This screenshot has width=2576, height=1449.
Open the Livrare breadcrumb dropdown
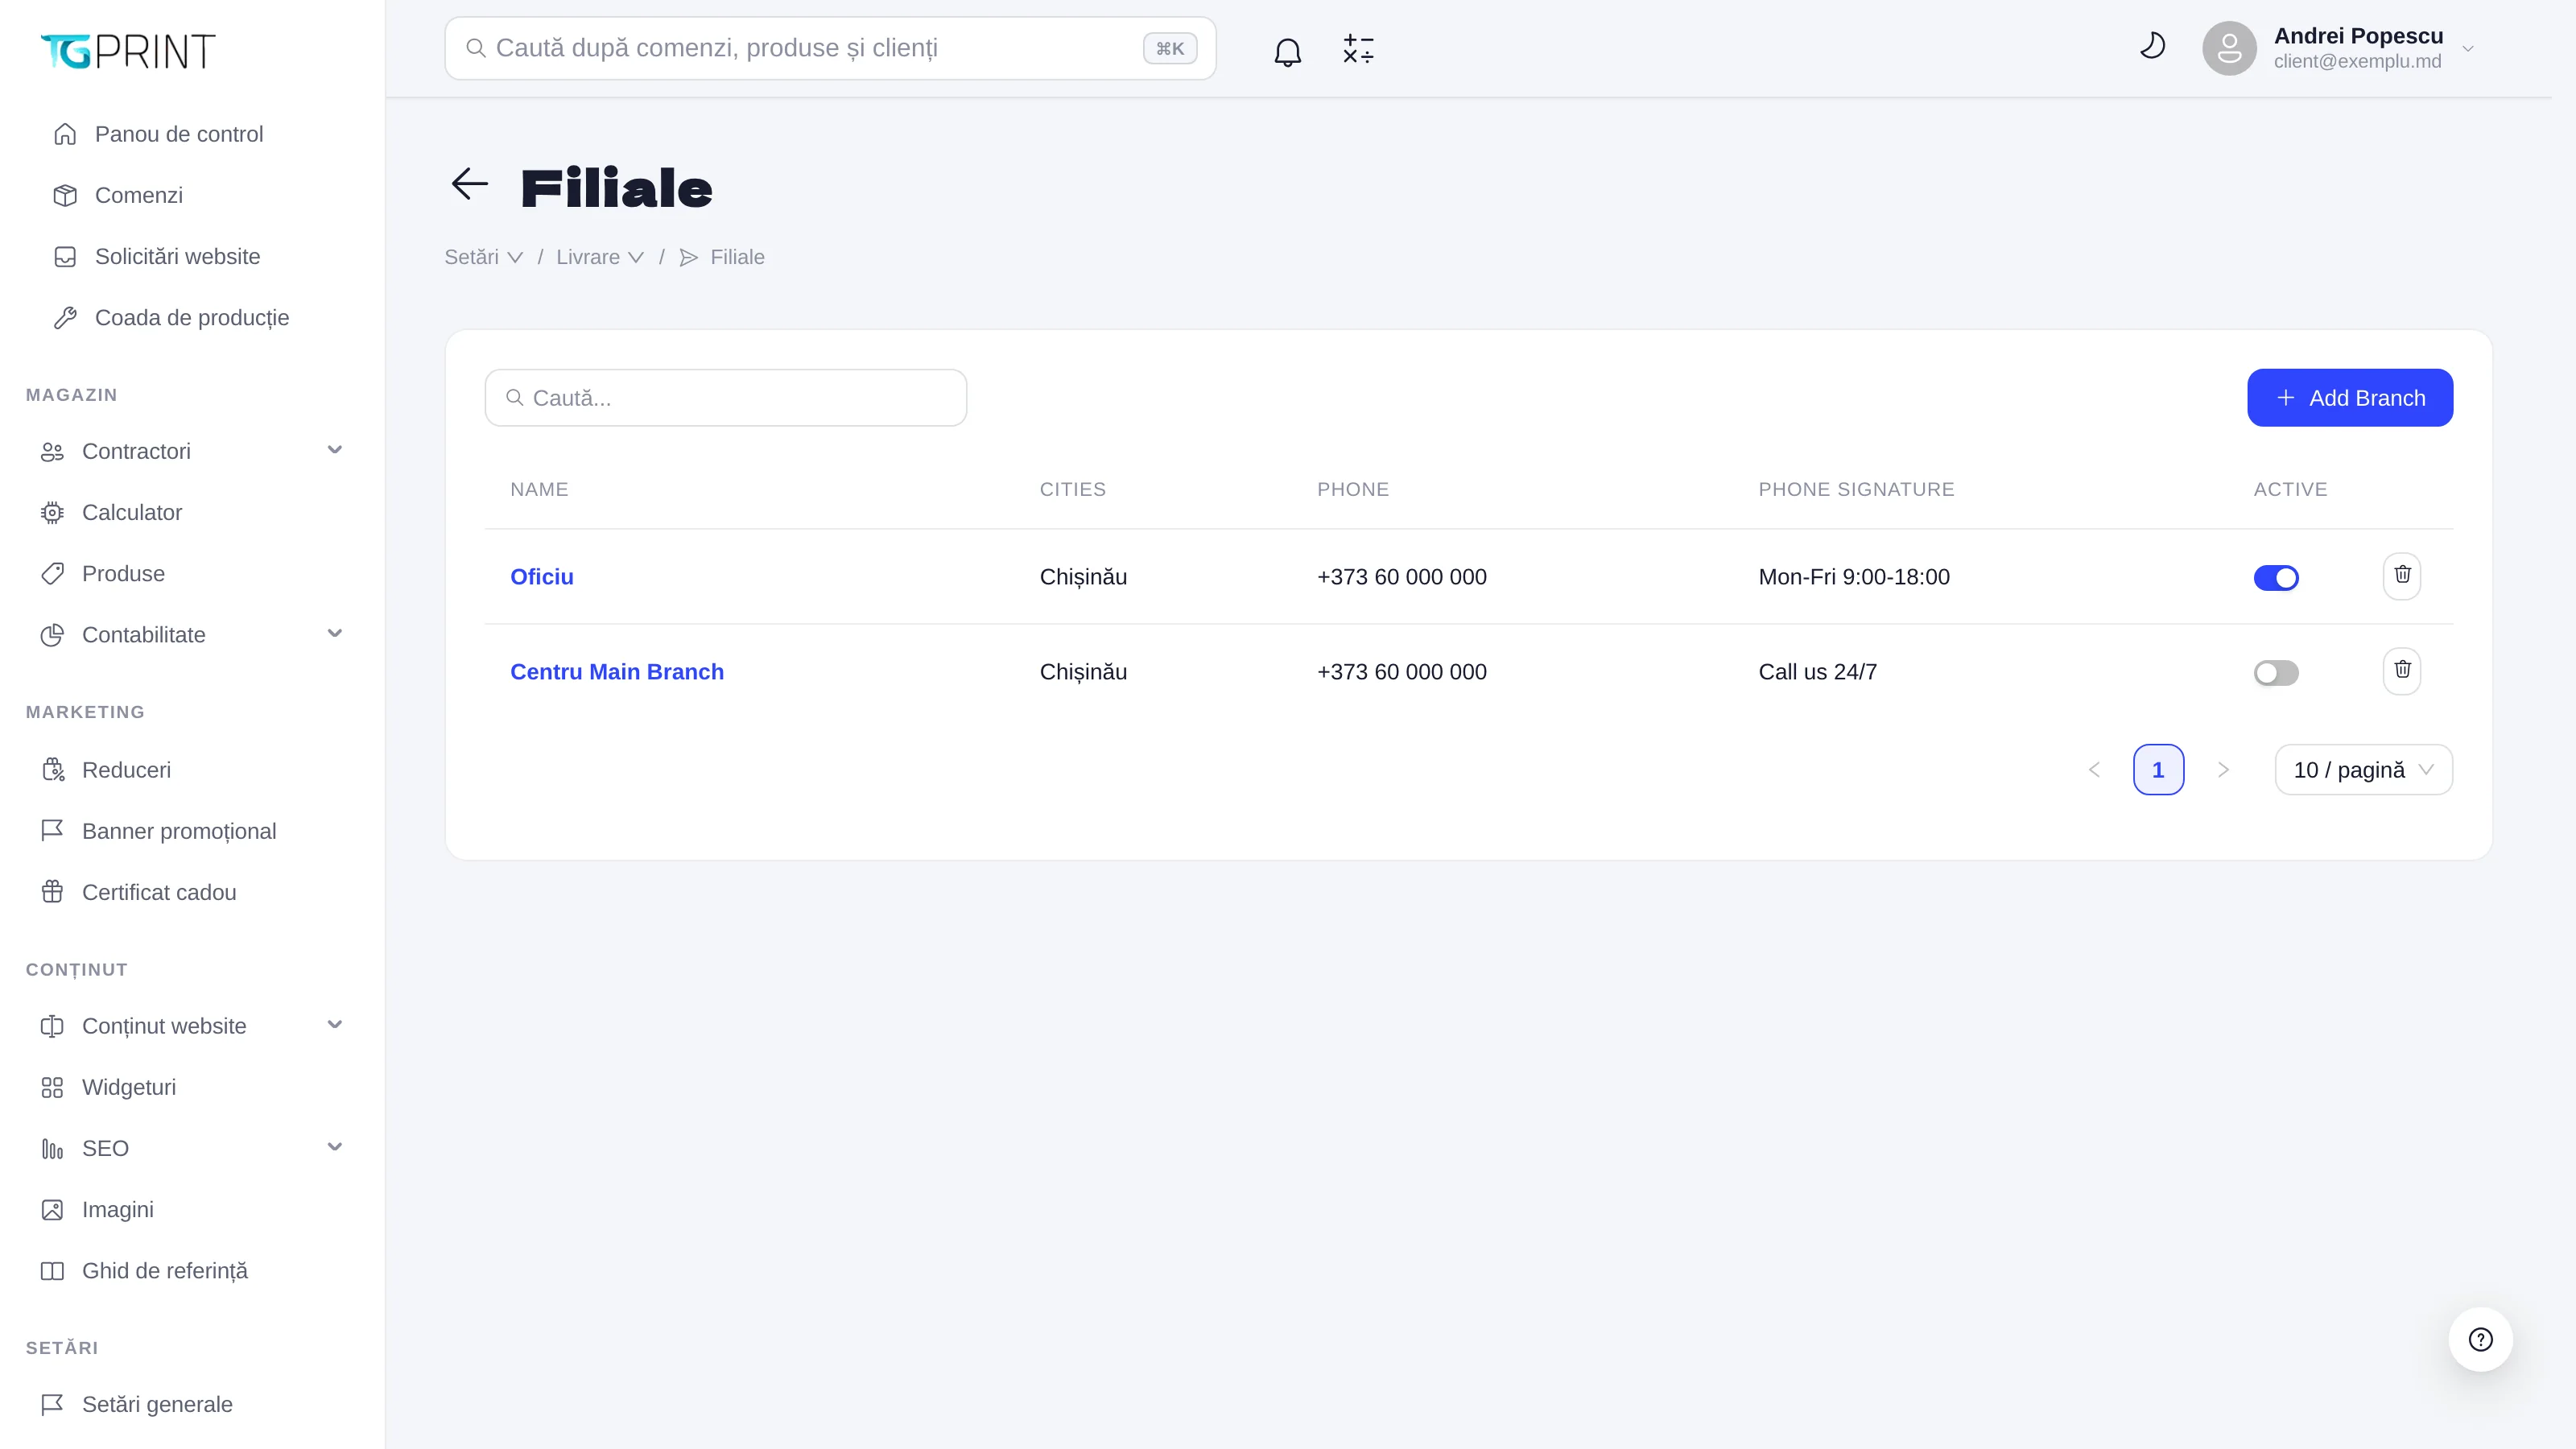click(x=600, y=258)
